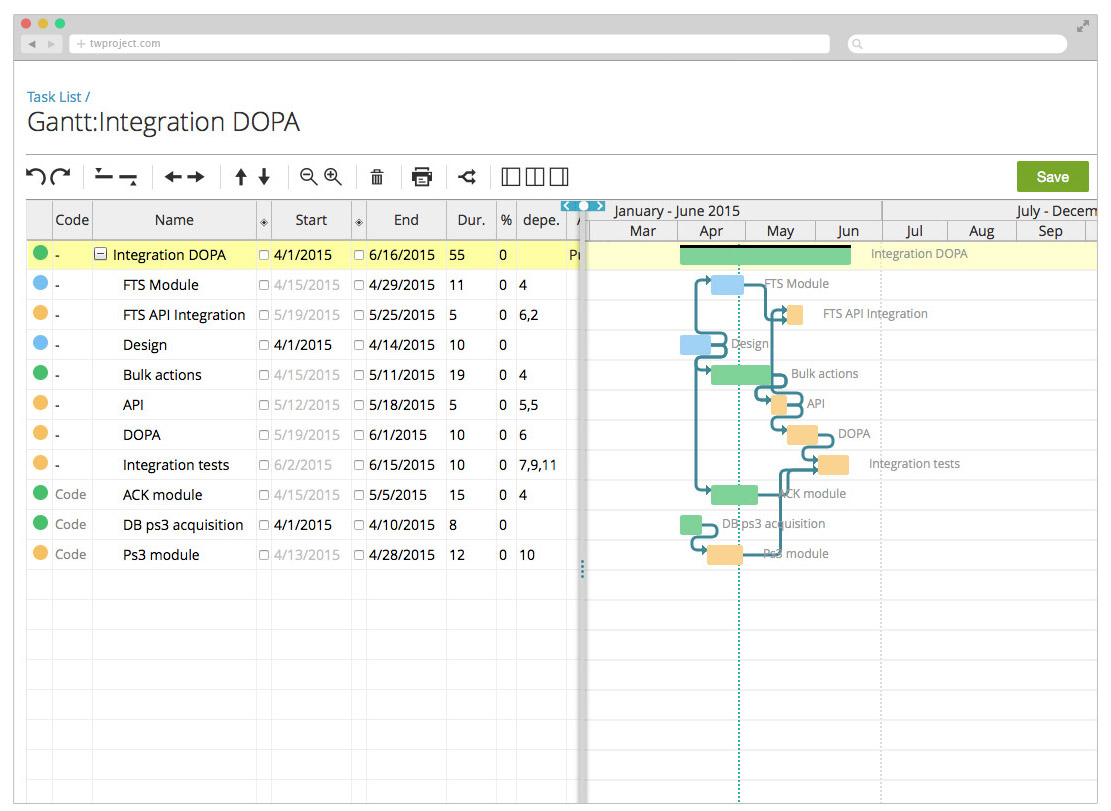The height and width of the screenshot is (811, 1111).
Task: Collapse the Integration DOPA task tree
Action: coord(100,255)
